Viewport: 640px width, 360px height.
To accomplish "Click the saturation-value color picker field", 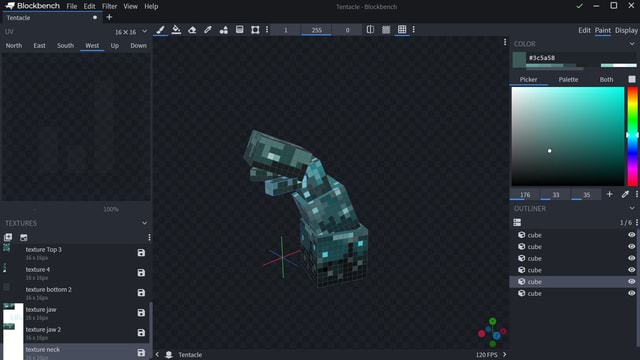I will click(568, 136).
